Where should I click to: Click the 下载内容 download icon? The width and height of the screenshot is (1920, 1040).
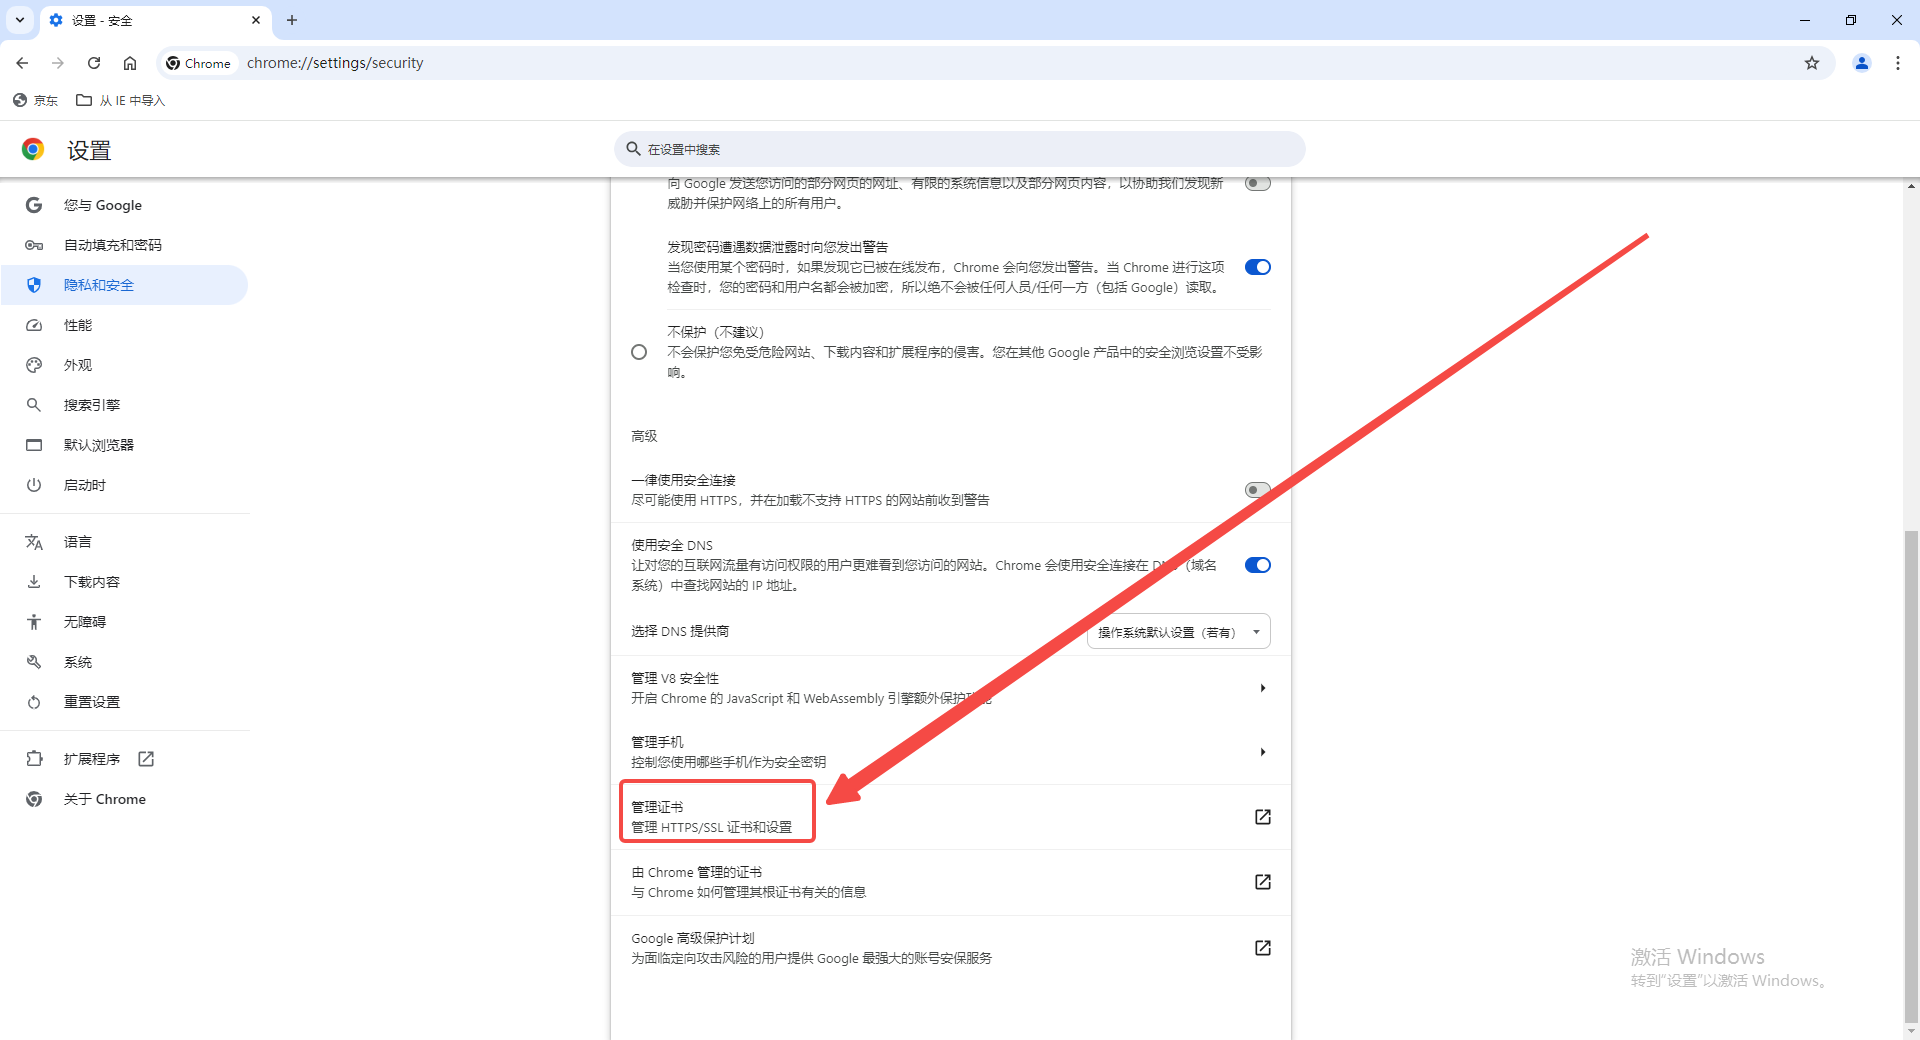(x=34, y=582)
